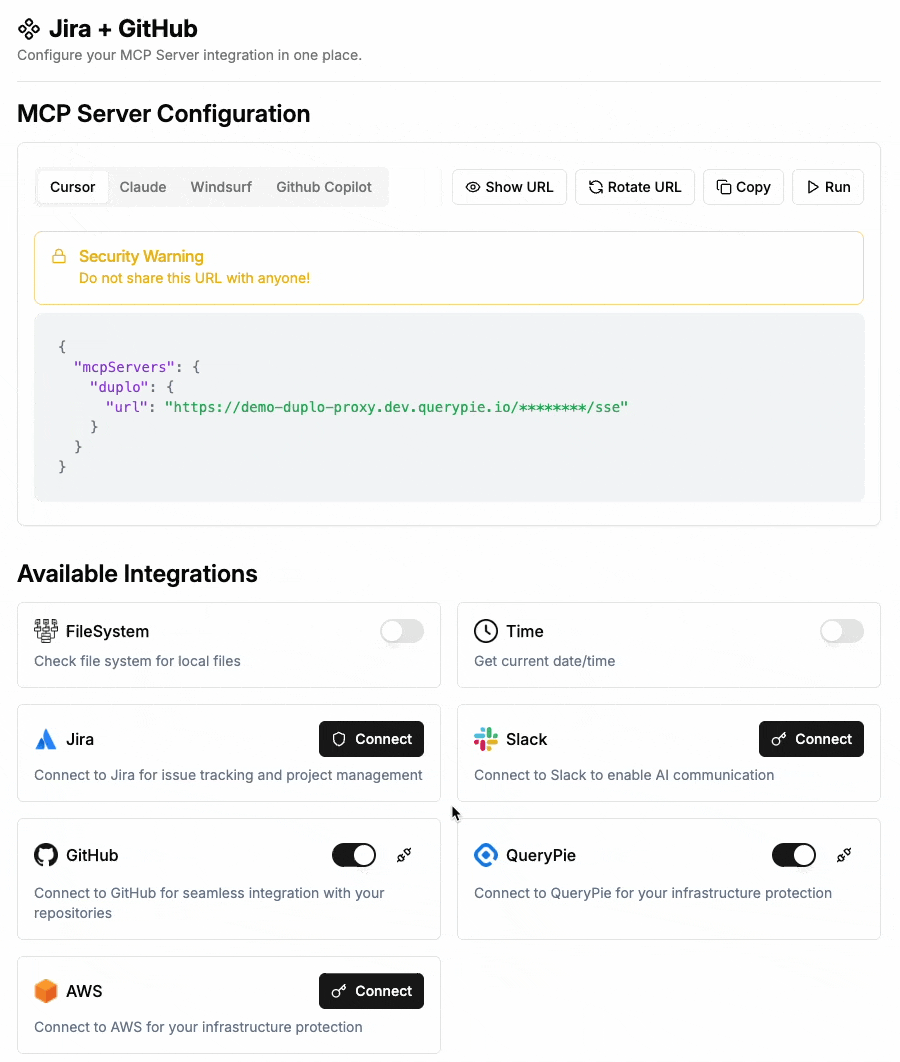Click the QueryPie icon
The width and height of the screenshot is (900, 1062).
click(x=486, y=855)
